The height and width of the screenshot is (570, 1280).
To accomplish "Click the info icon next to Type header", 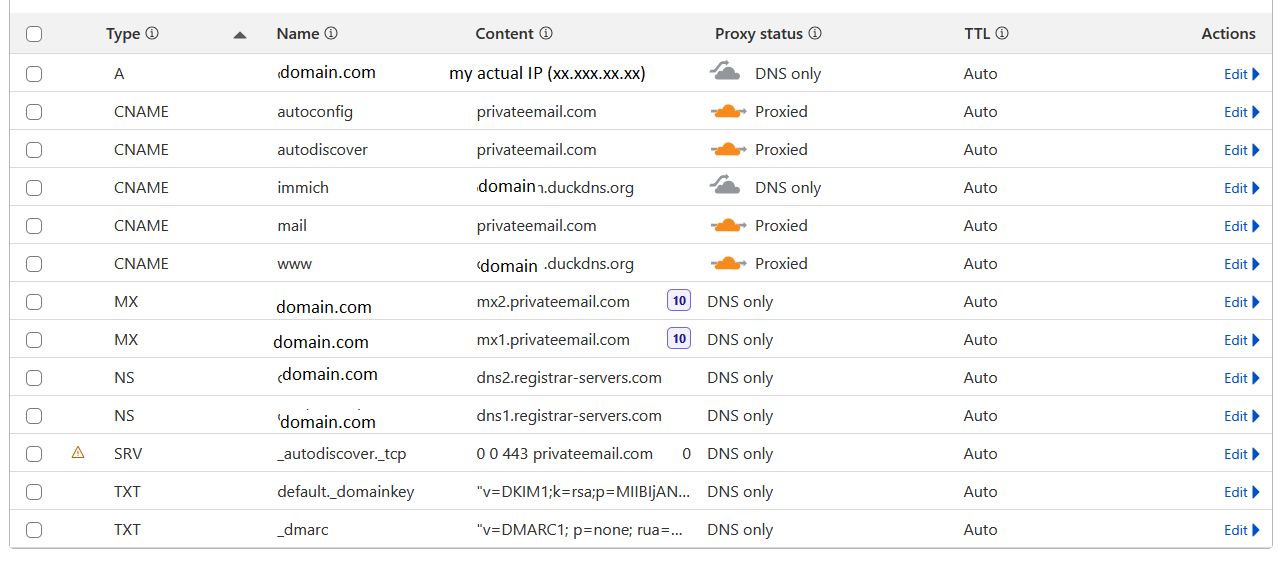I will [152, 33].
